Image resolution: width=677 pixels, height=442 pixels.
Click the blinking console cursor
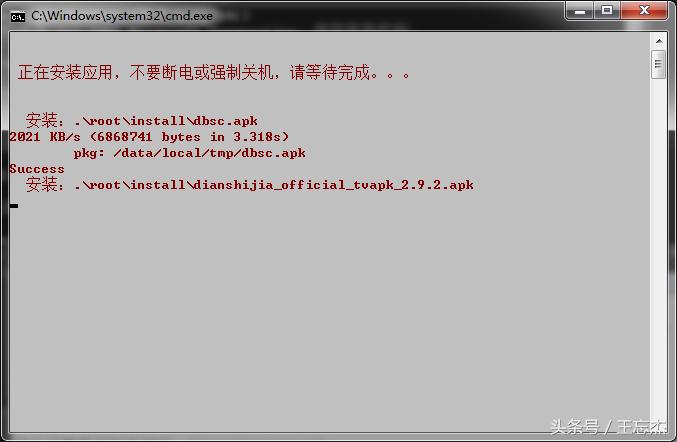coord(14,205)
